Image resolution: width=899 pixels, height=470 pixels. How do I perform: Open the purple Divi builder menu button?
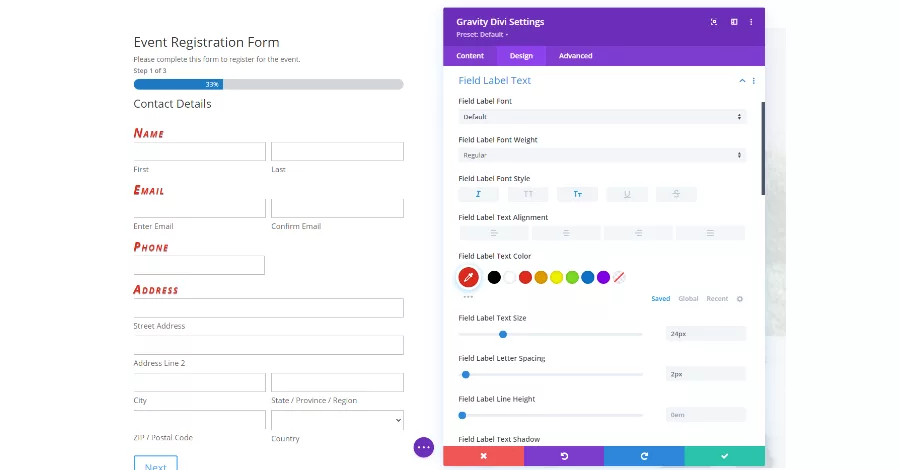(424, 447)
